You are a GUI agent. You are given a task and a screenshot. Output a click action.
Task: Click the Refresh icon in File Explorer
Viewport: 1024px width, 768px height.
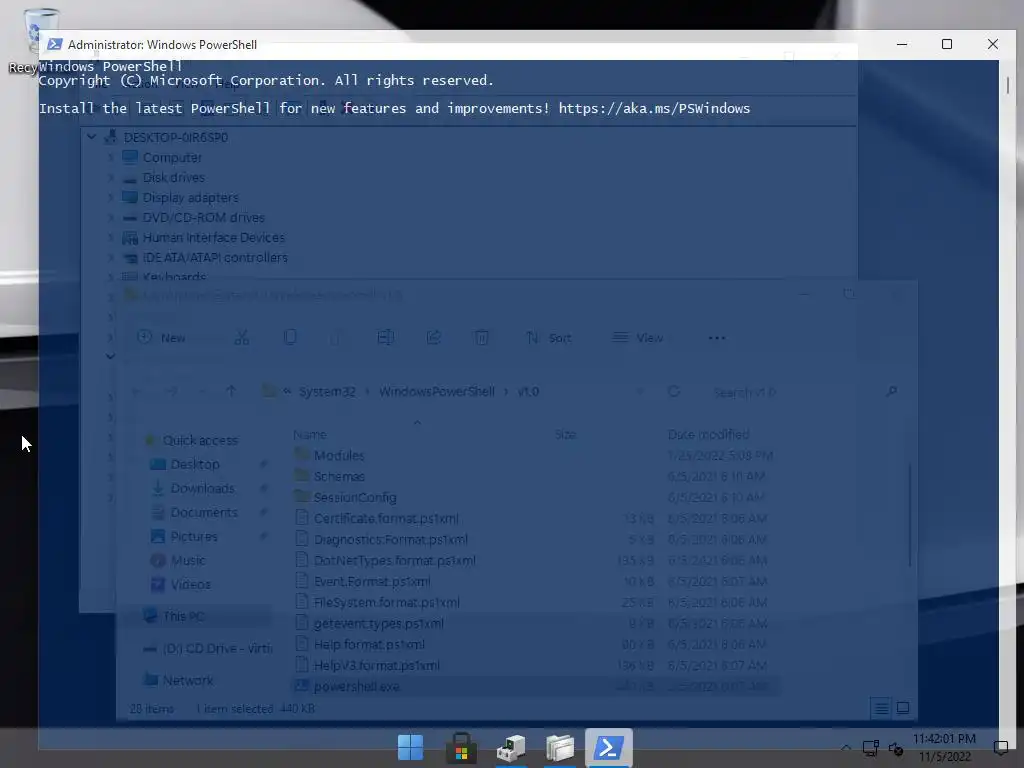(x=674, y=391)
